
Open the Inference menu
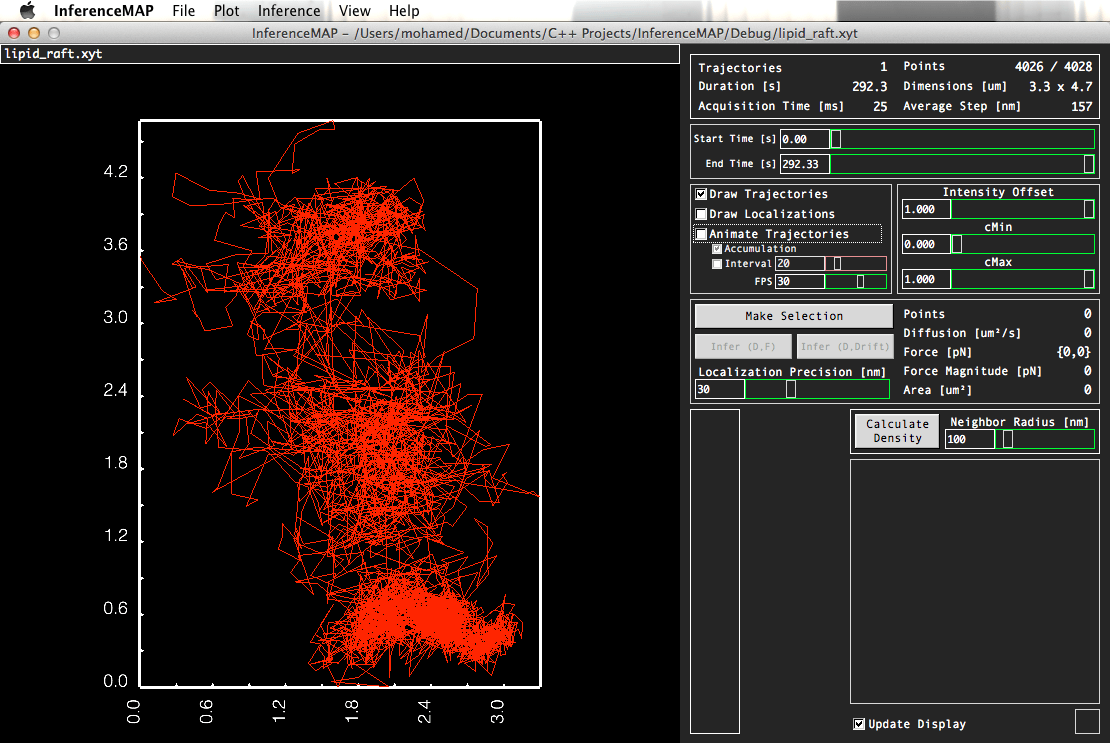[x=289, y=11]
